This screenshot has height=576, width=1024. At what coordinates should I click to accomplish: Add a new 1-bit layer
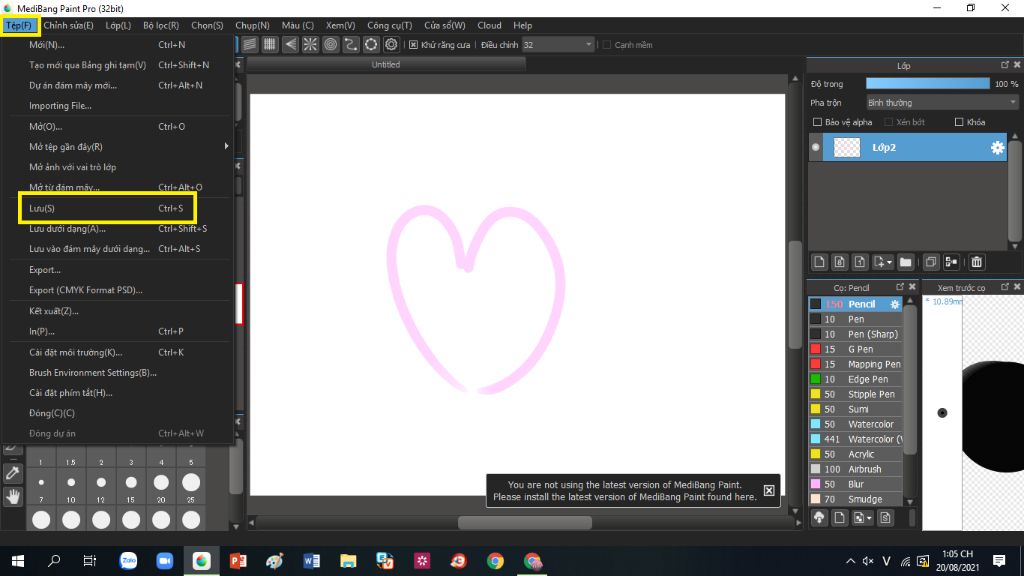(859, 262)
